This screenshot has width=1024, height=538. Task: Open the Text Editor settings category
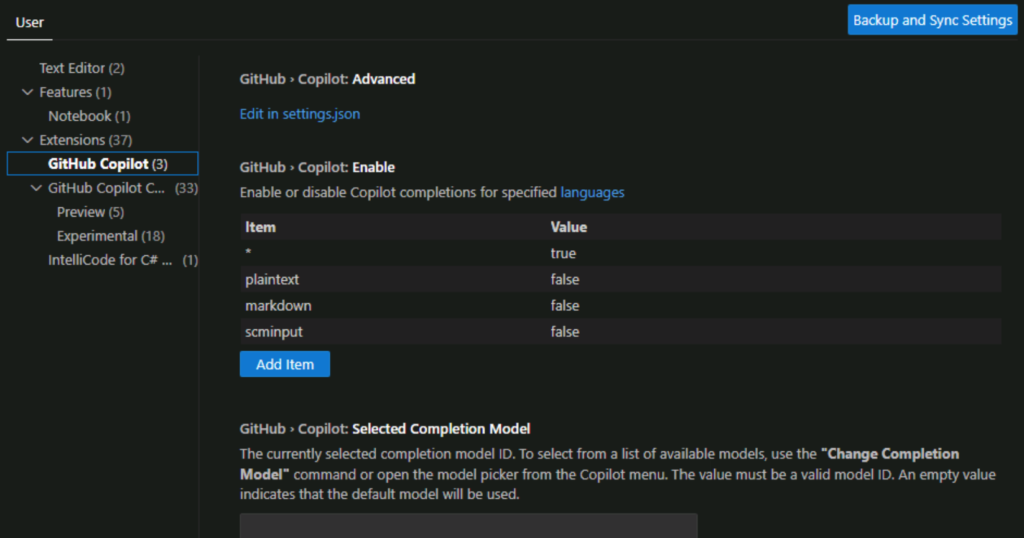click(x=81, y=68)
